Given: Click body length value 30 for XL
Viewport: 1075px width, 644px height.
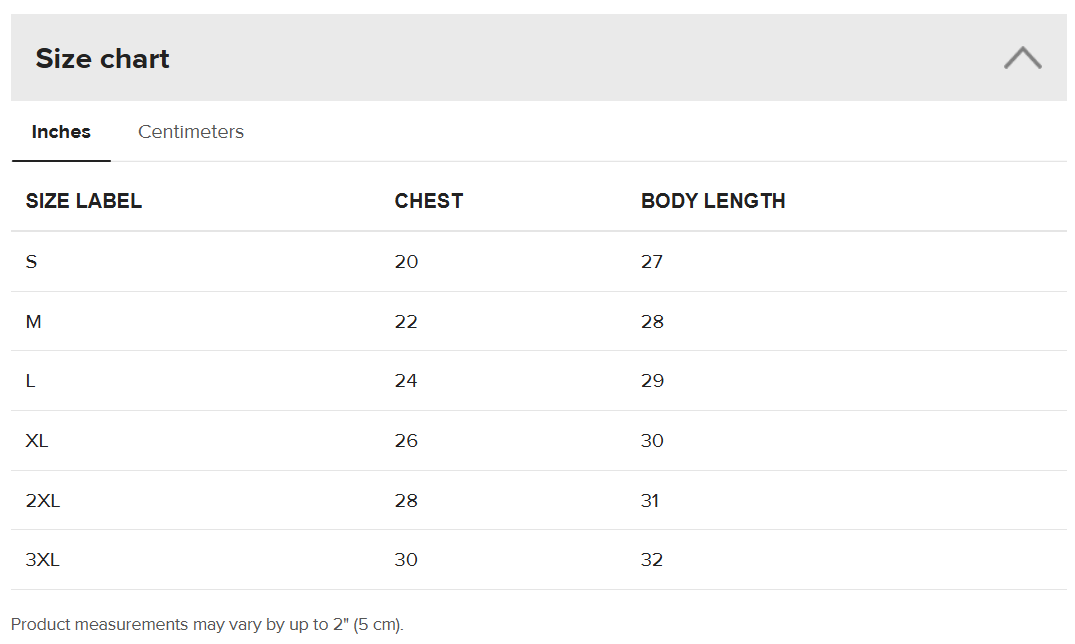Looking at the screenshot, I should [653, 441].
